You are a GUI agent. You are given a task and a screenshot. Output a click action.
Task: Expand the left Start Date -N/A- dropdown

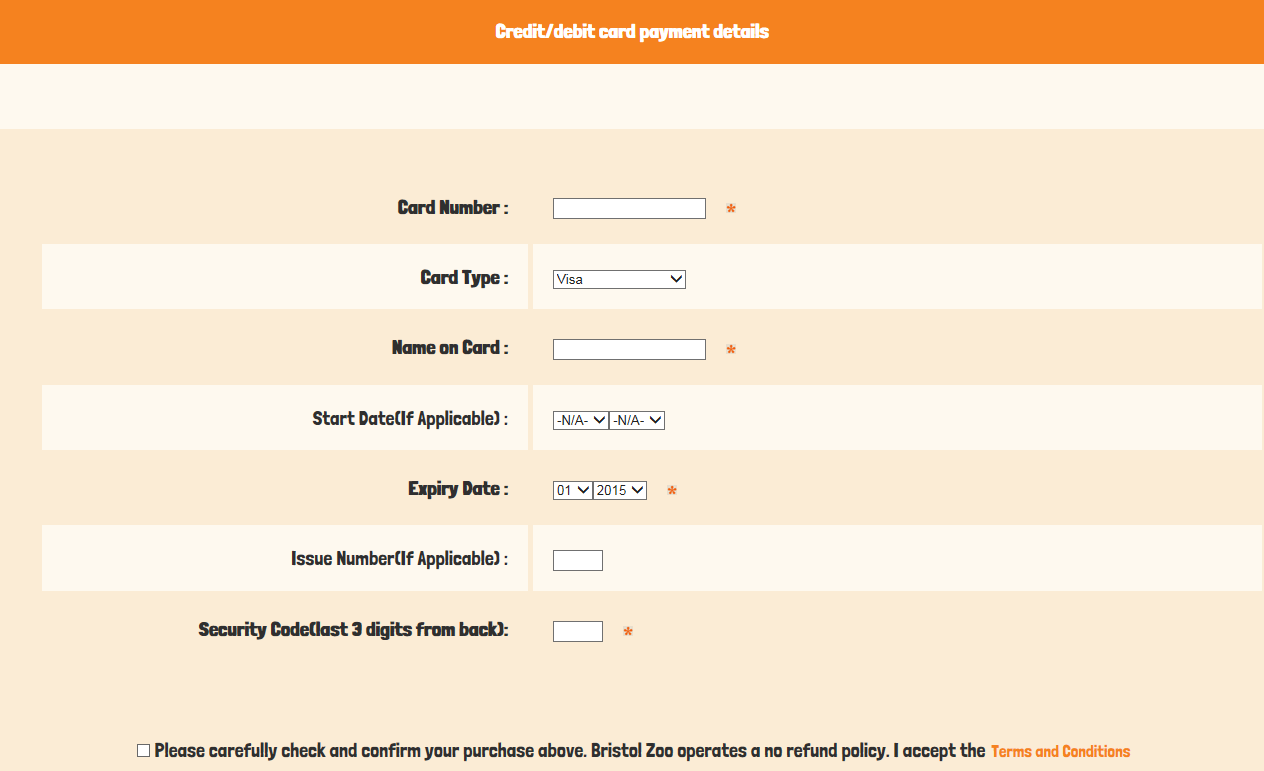pos(580,421)
